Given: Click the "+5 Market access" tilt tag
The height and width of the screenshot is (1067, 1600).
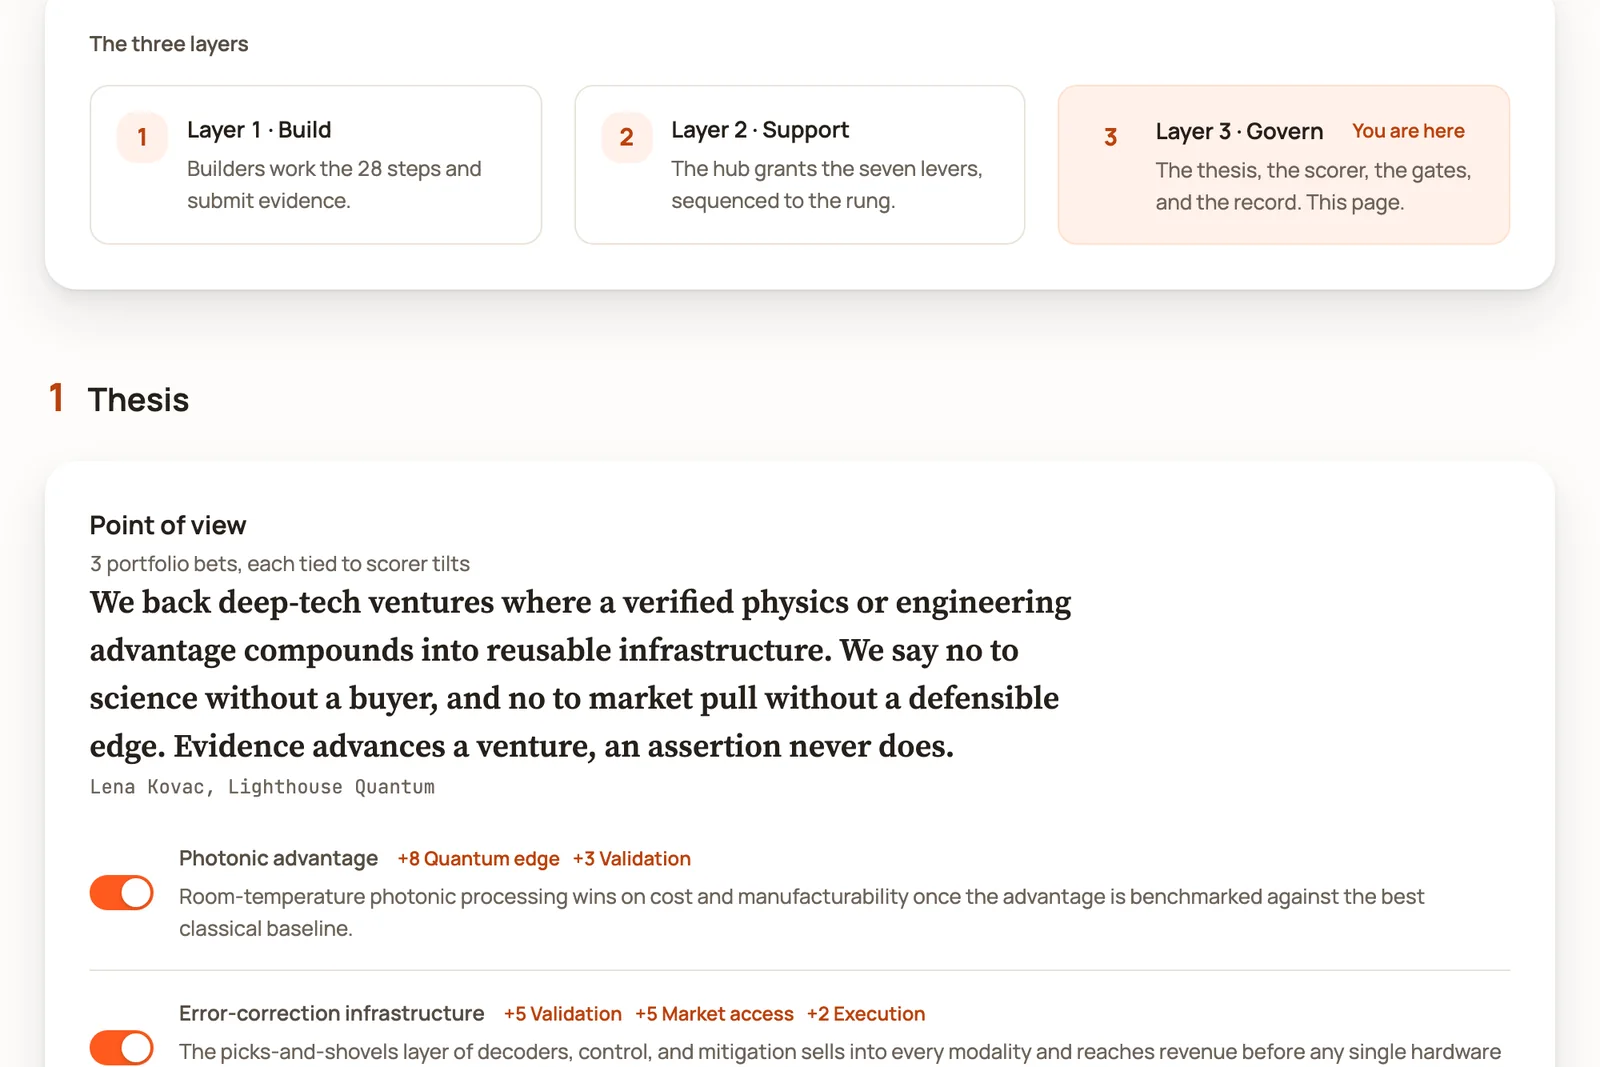Looking at the screenshot, I should point(714,1014).
